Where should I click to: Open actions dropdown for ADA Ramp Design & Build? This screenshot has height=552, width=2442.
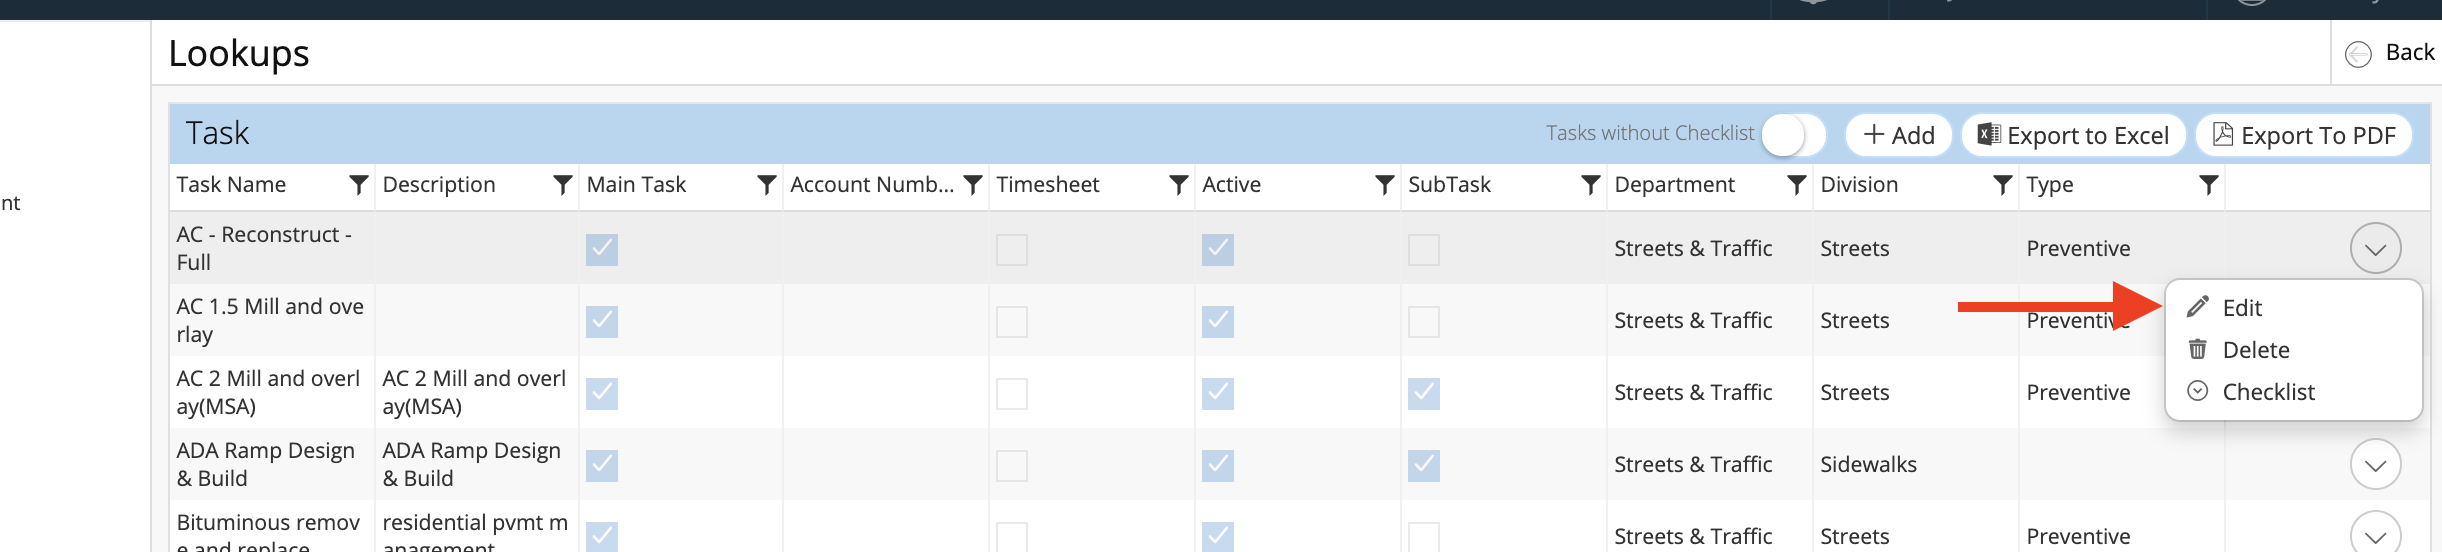[2376, 464]
